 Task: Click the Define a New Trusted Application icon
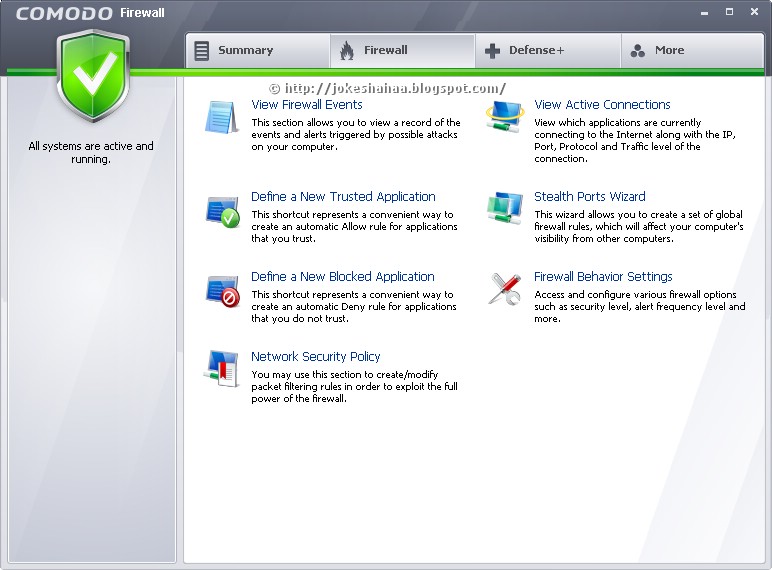point(223,212)
